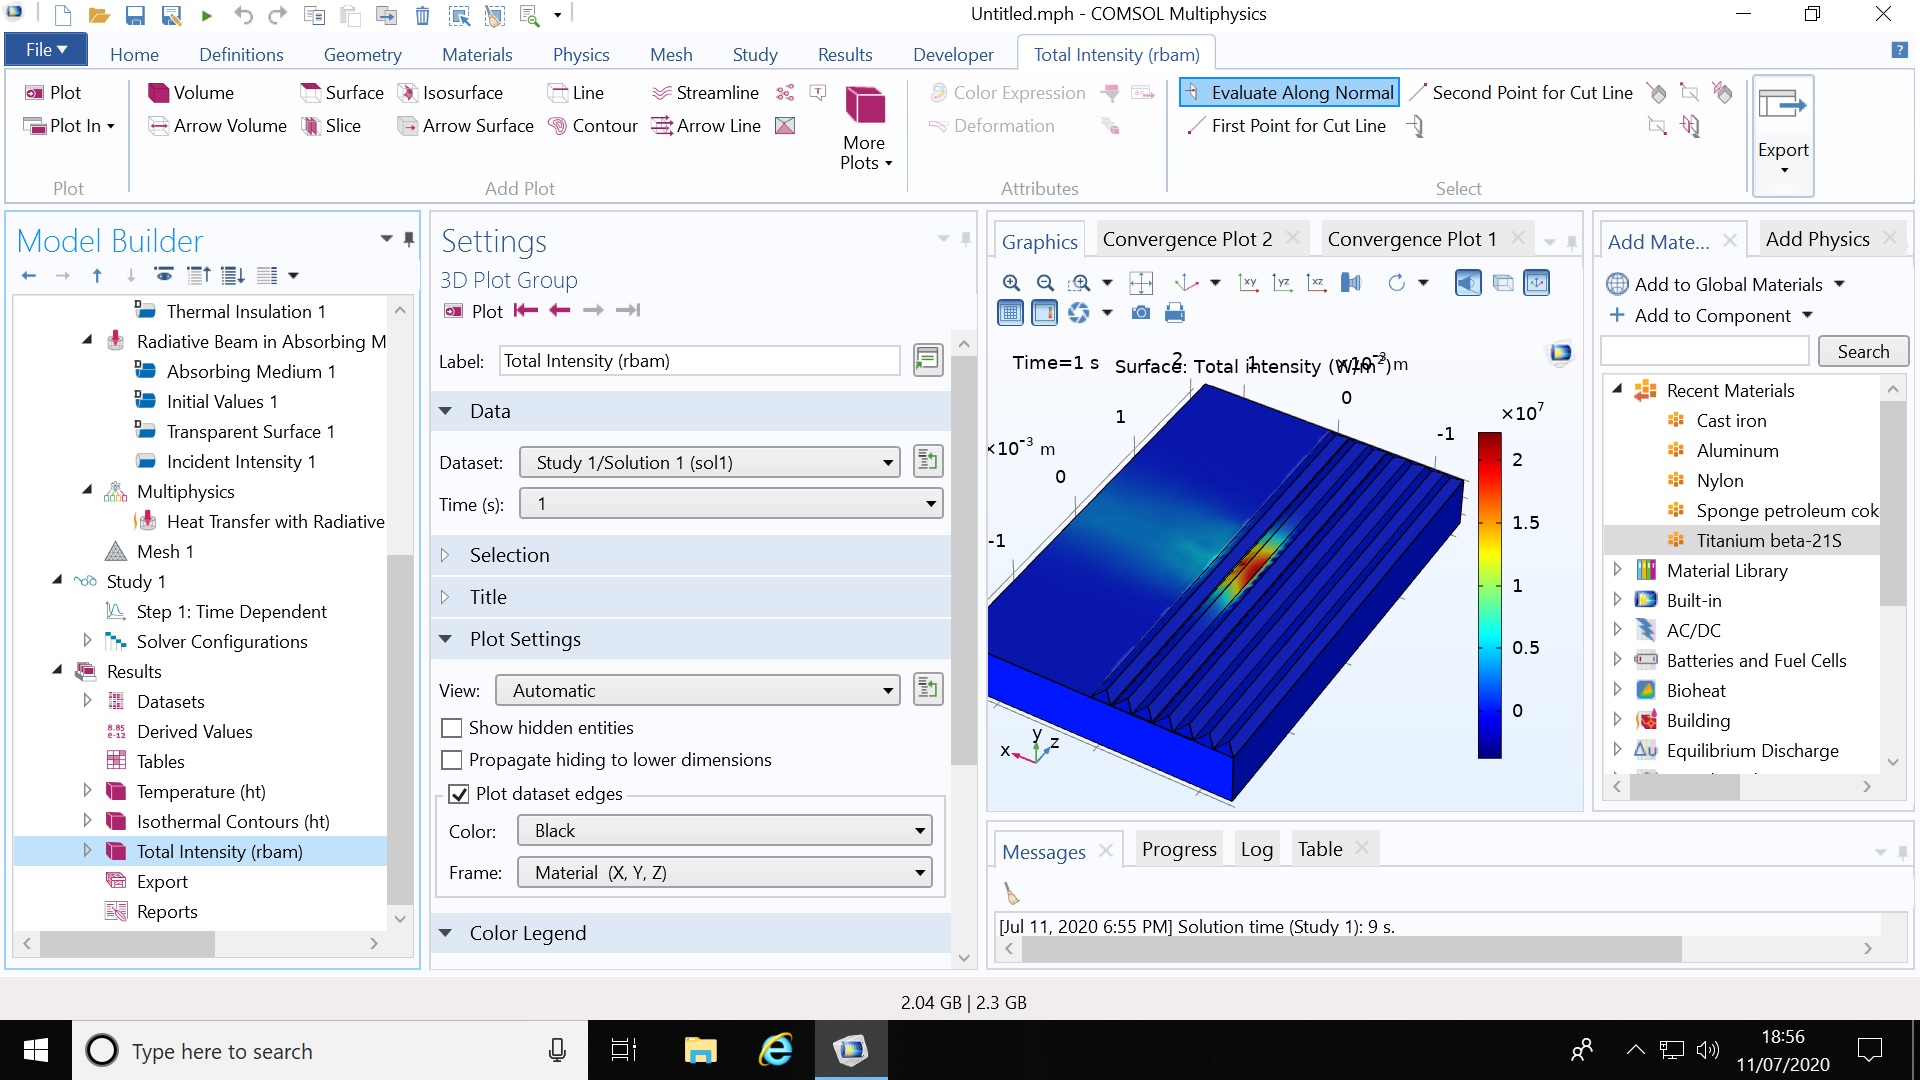Print the graphics with printer icon
The image size is (1920, 1080).
1175,313
